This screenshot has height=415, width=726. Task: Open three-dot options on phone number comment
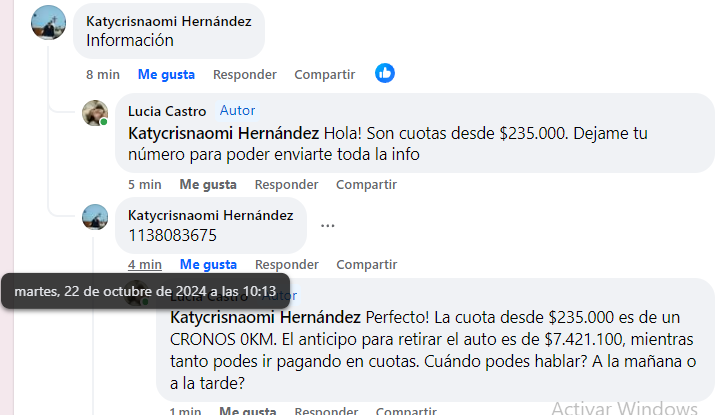pyautogui.click(x=327, y=226)
